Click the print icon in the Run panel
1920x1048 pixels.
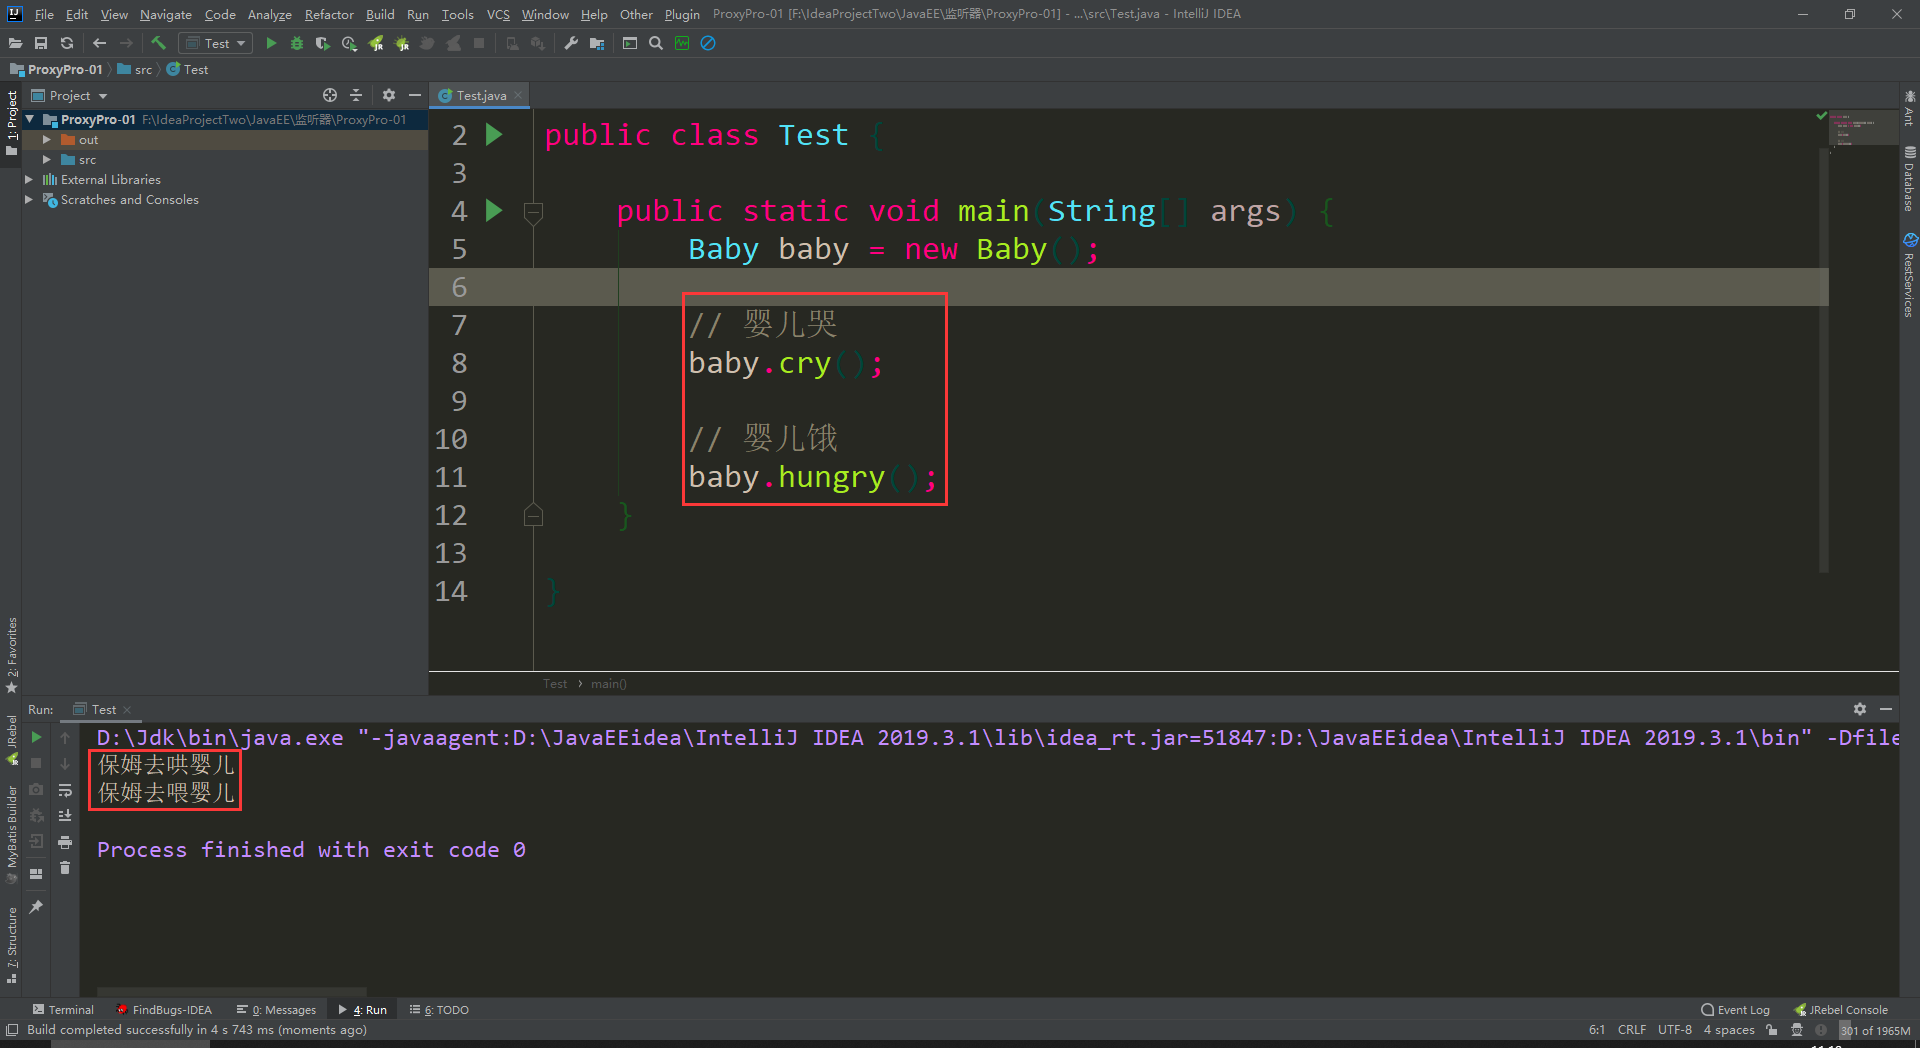coord(65,842)
